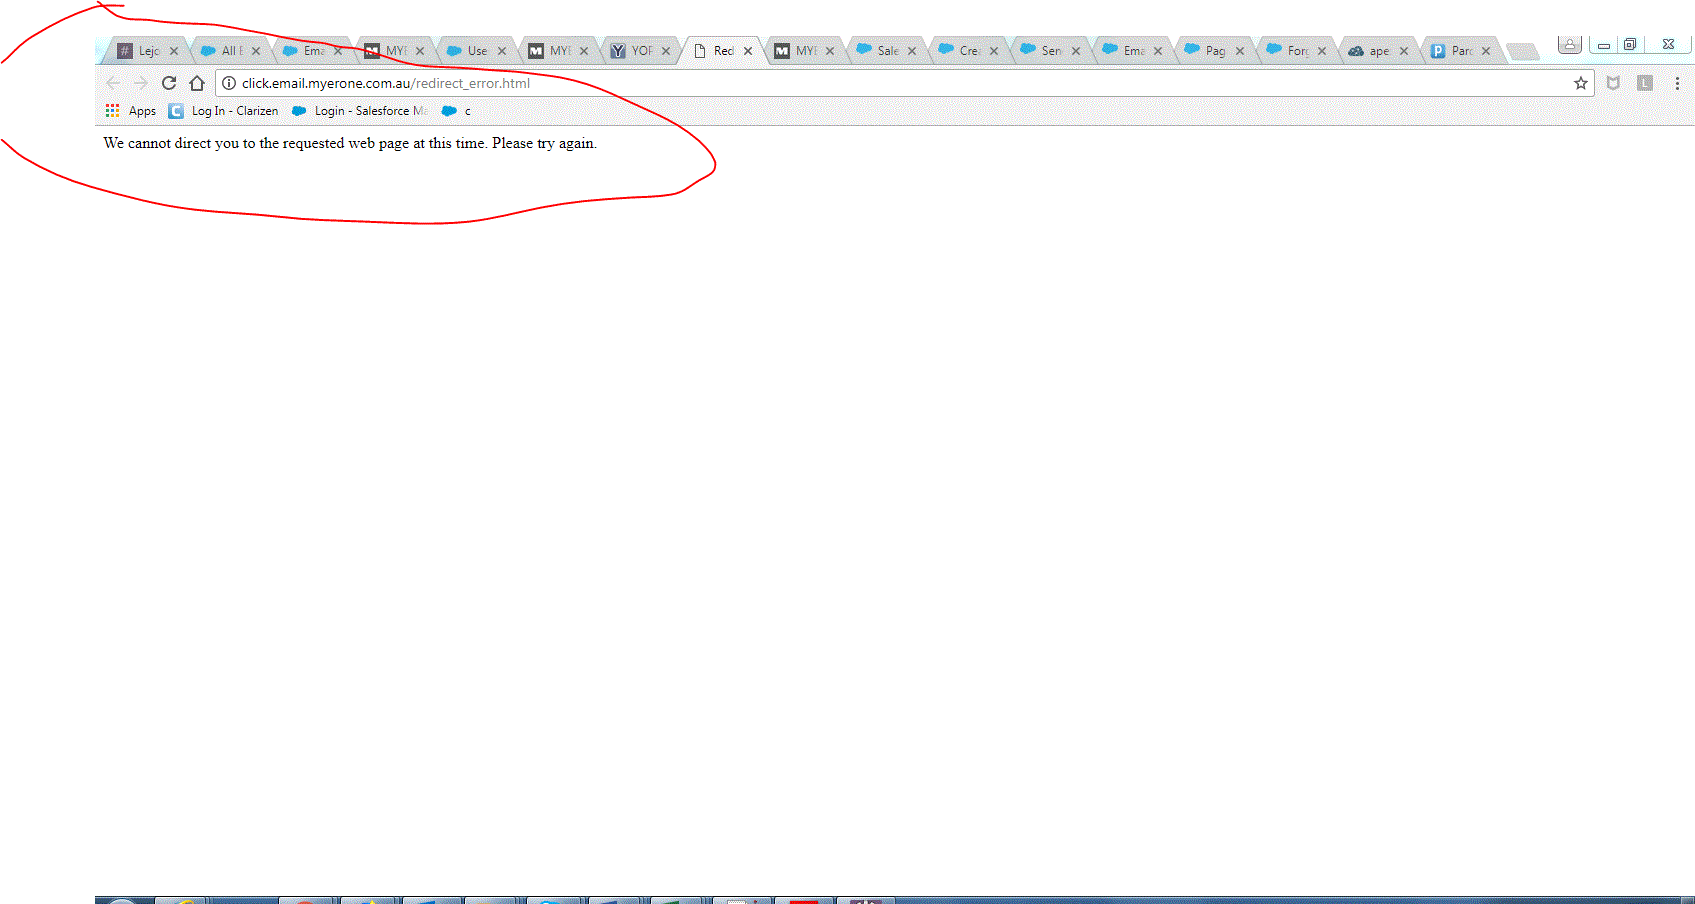Open the gray L extension icon

coord(1645,83)
